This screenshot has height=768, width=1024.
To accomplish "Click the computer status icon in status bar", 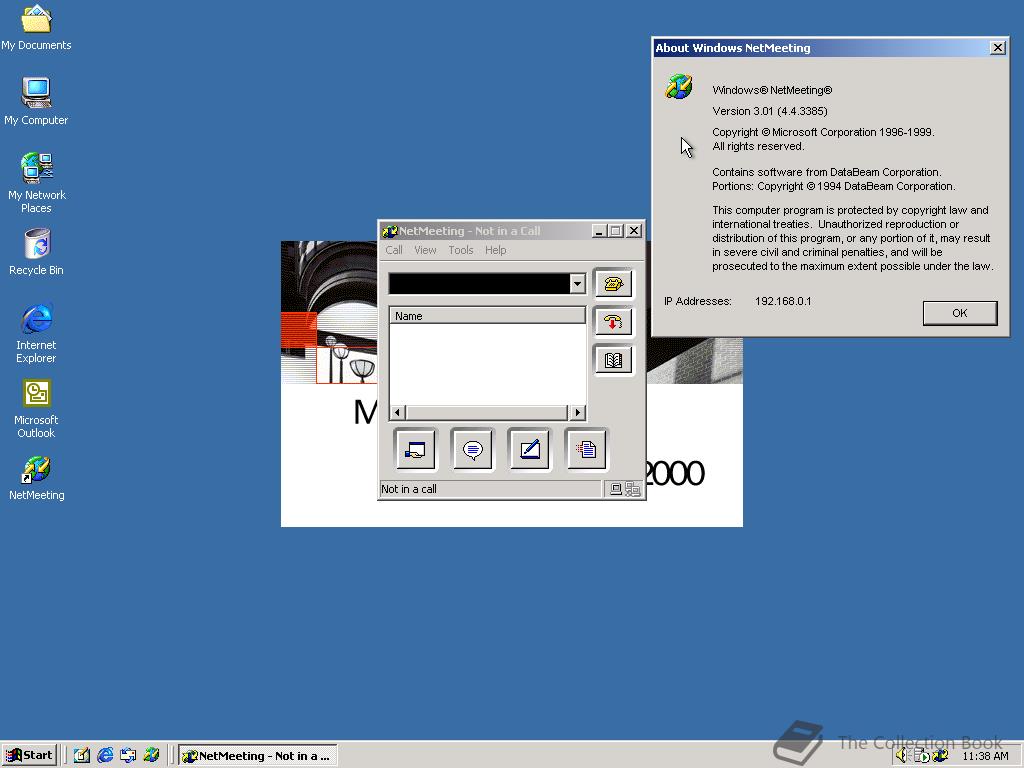I will click(x=615, y=489).
